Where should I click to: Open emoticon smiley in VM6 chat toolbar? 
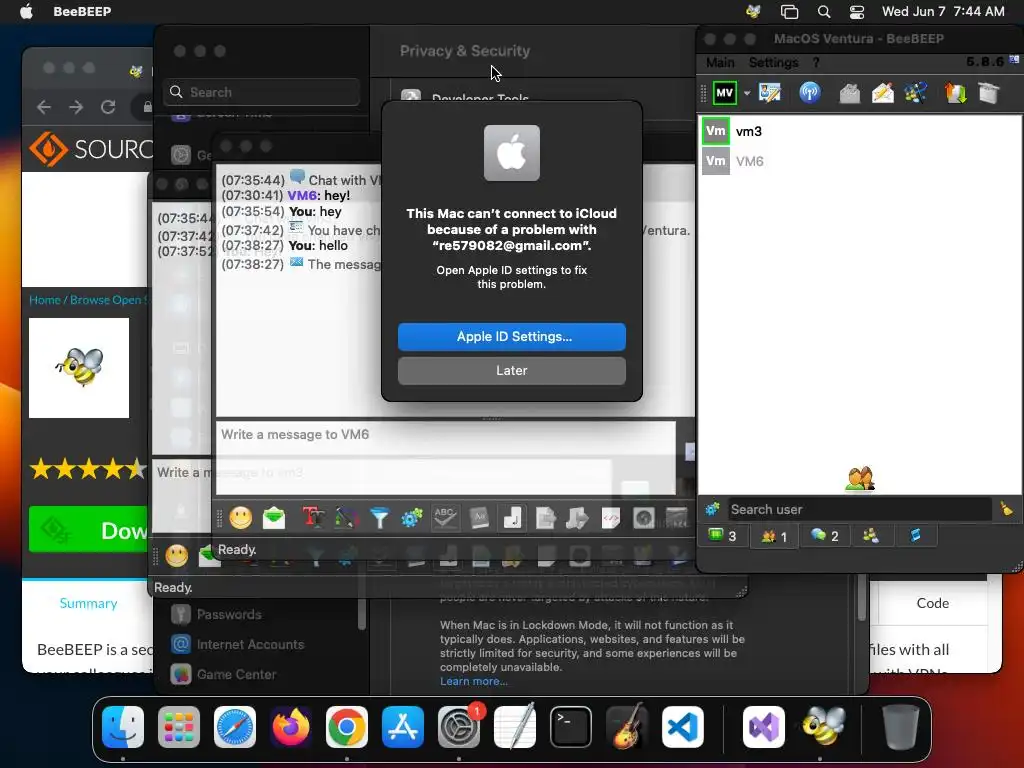tap(240, 519)
